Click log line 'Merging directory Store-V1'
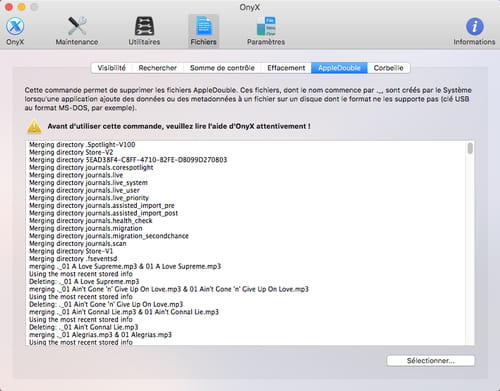Screen dimensions: 500x391 coord(71,251)
